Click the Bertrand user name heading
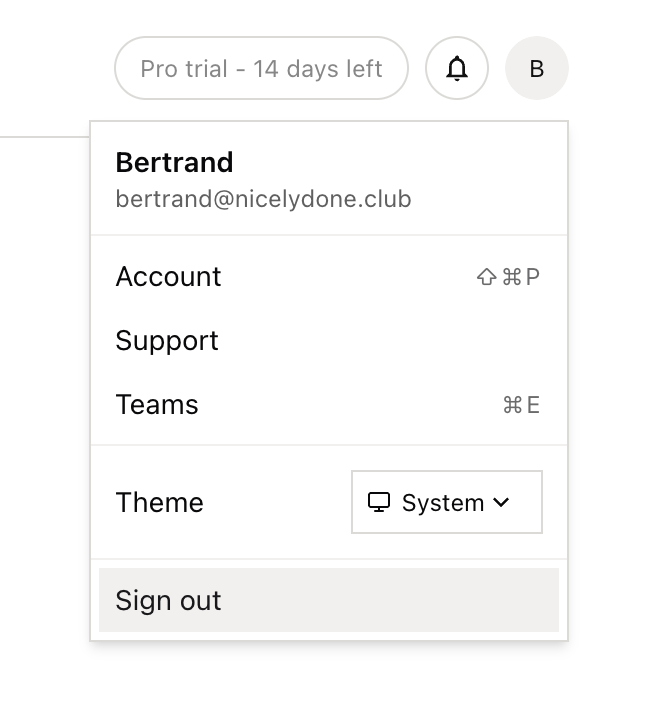 (x=174, y=163)
